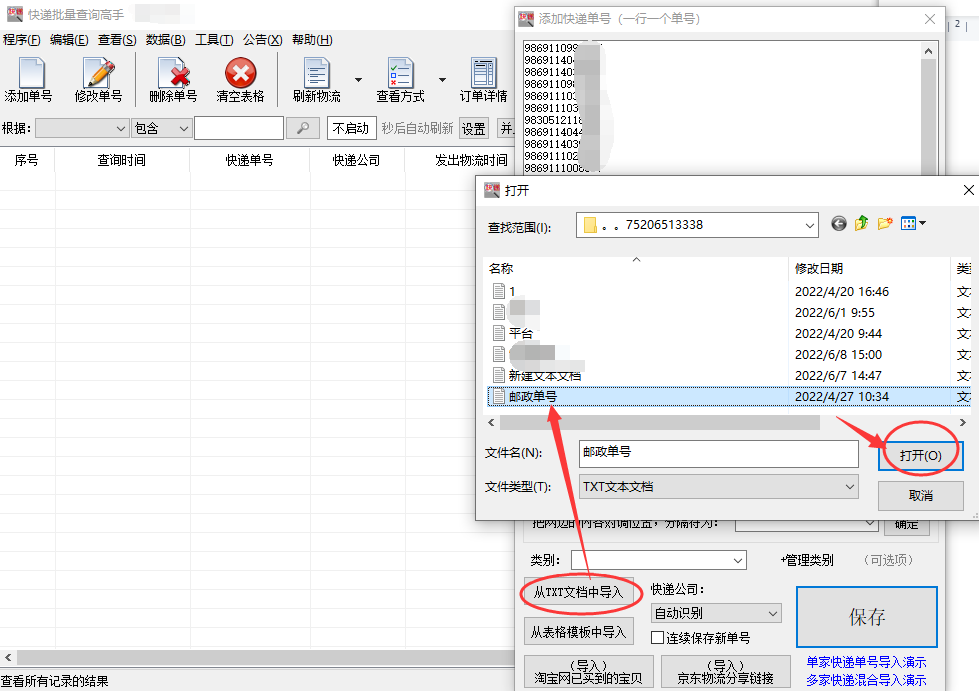Screen dimensions: 979x691
Task: Click the new folder icon in Open dialog
Action: click(x=884, y=223)
